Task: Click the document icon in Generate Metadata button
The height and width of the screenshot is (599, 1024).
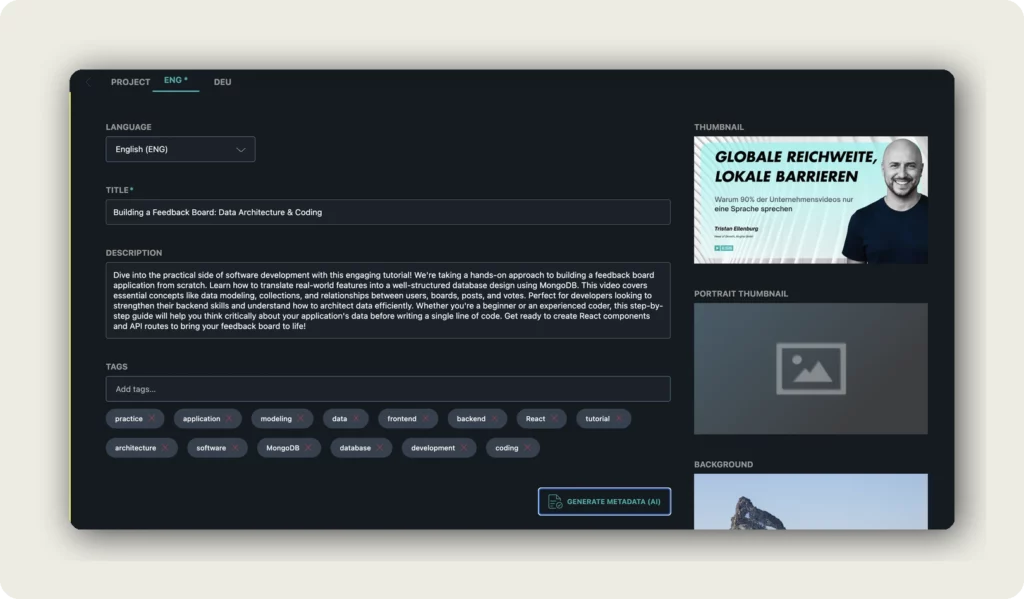Action: [554, 502]
